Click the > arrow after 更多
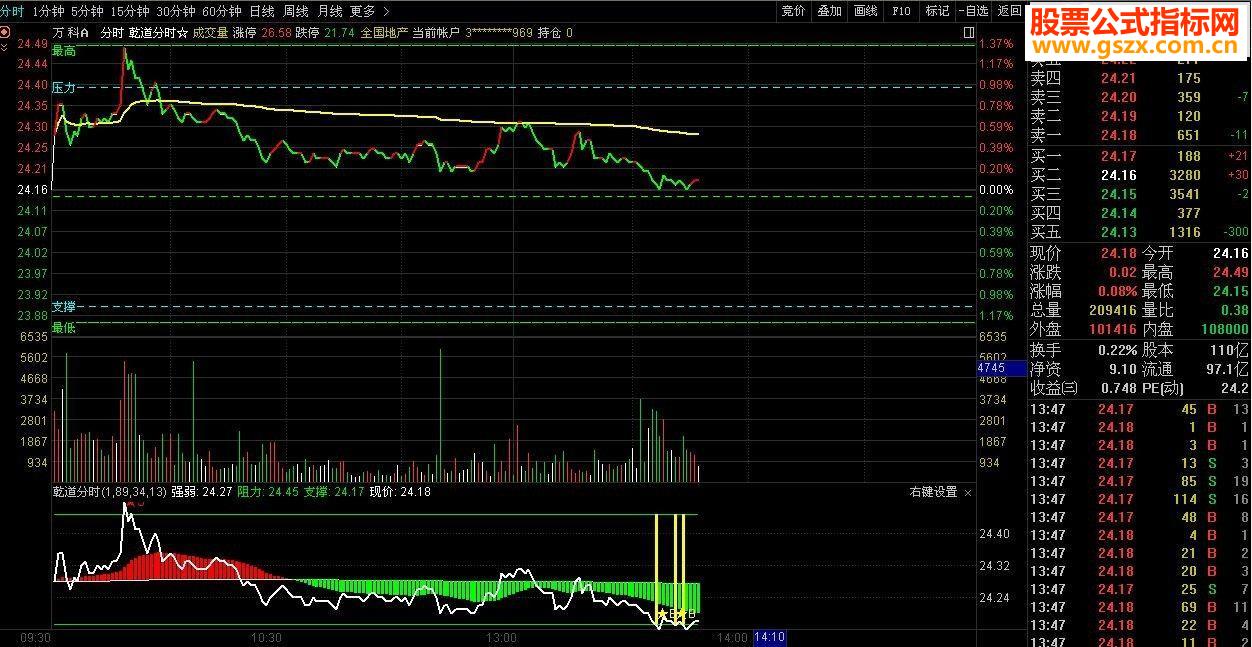The image size is (1252, 647). point(386,11)
